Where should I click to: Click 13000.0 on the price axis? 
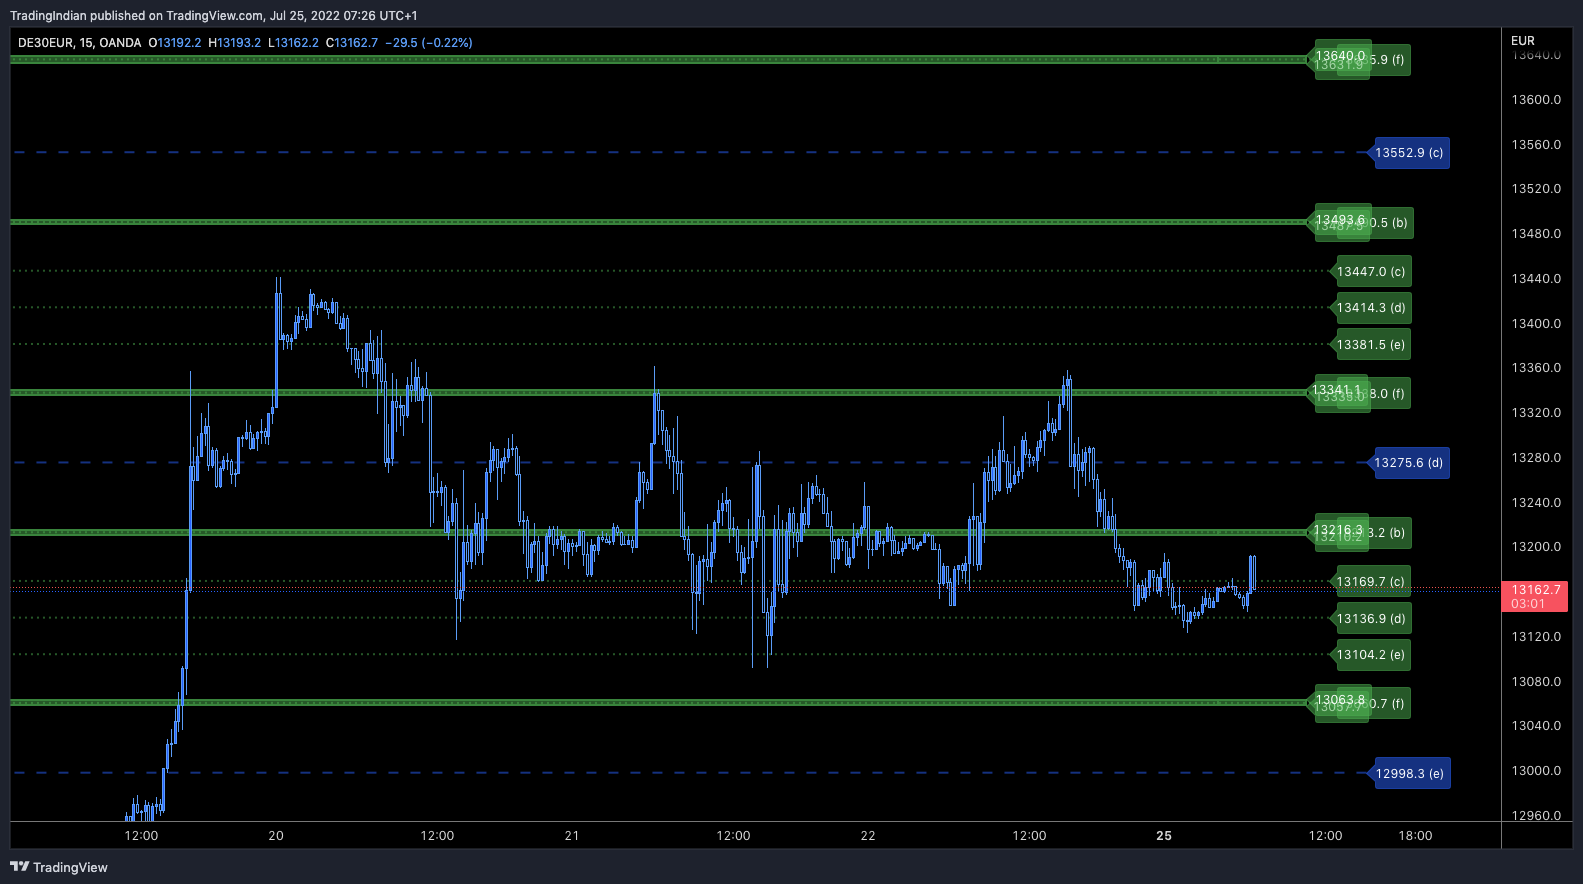coord(1536,771)
